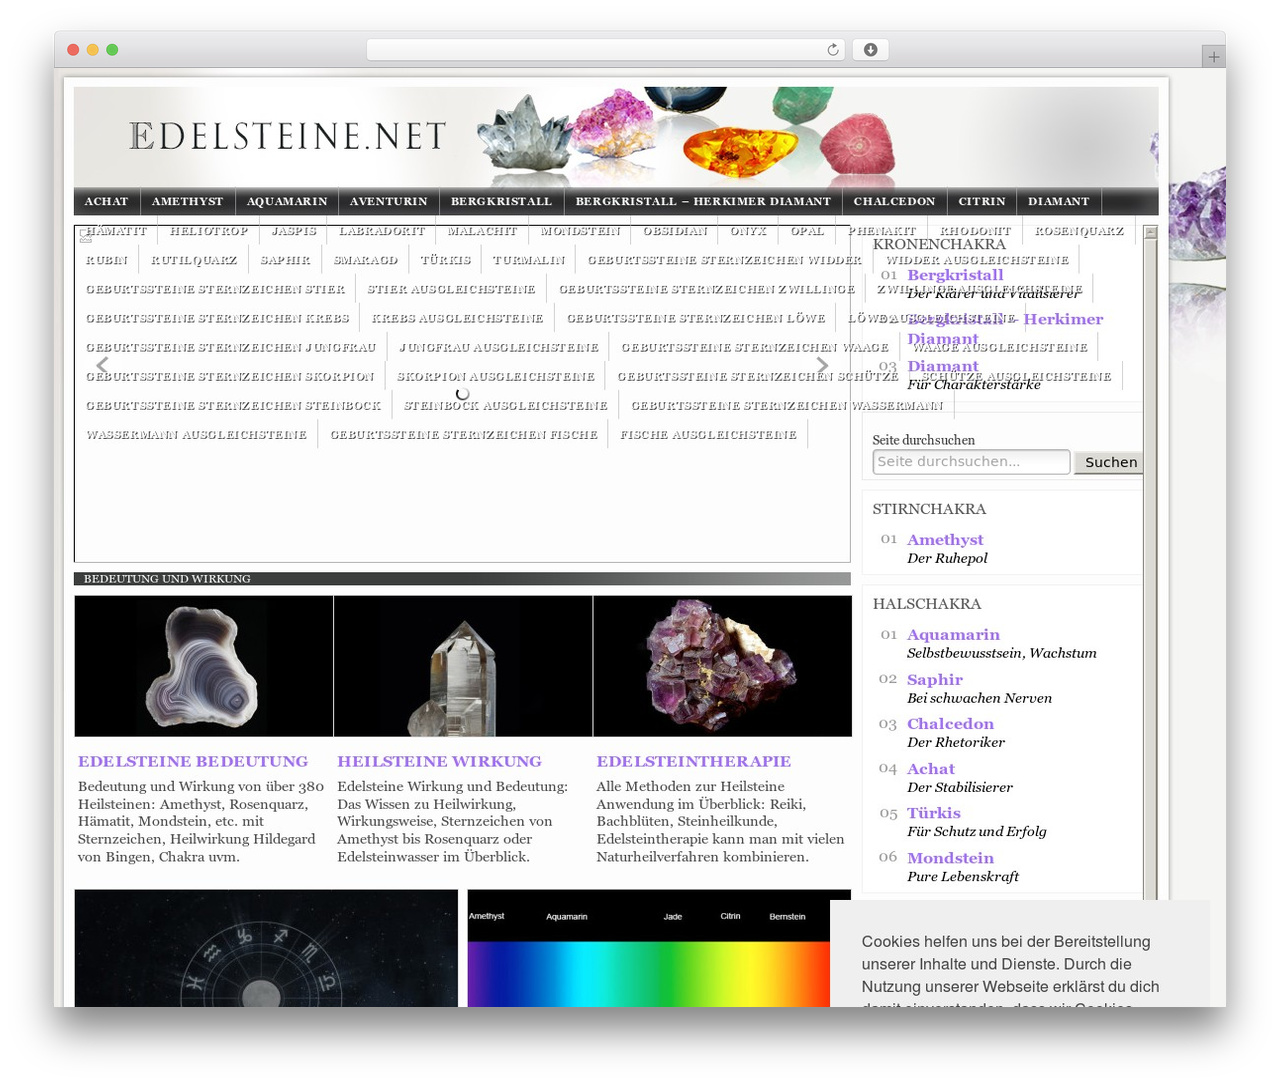1280x1084 pixels.
Task: Open the browser downloads icon
Action: (x=870, y=50)
